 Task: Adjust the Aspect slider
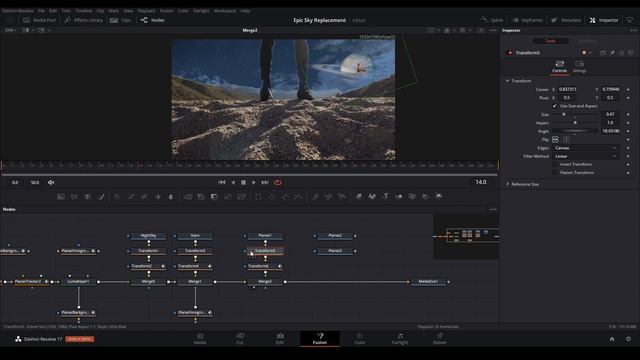coord(575,123)
